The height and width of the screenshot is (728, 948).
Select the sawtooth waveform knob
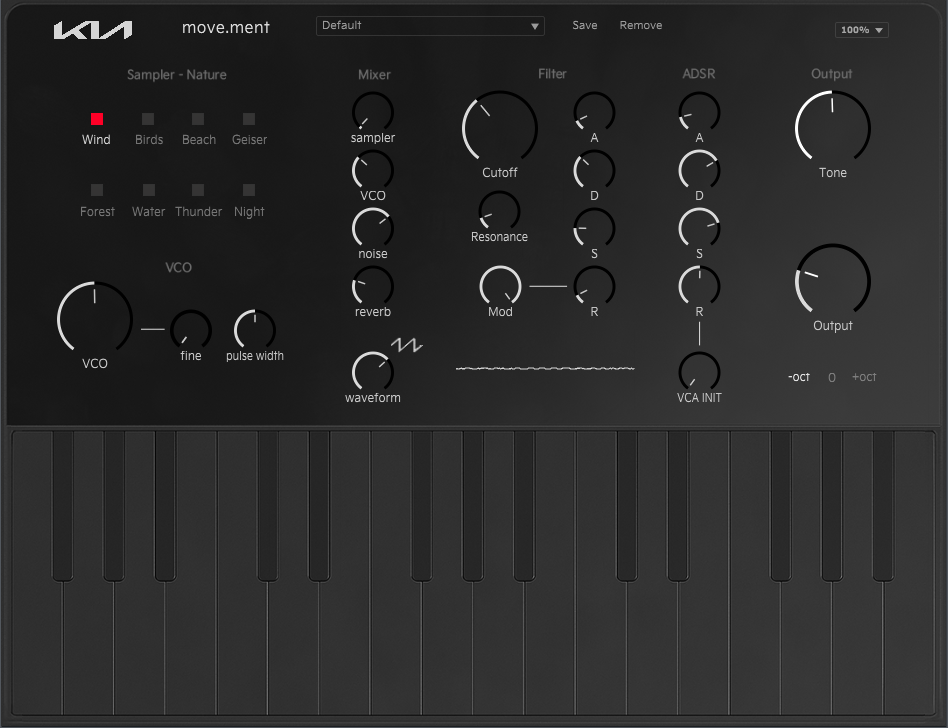tap(373, 372)
